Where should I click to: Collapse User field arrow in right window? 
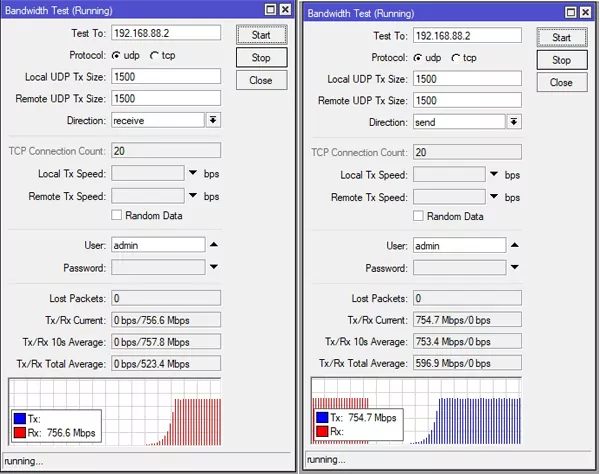515,245
